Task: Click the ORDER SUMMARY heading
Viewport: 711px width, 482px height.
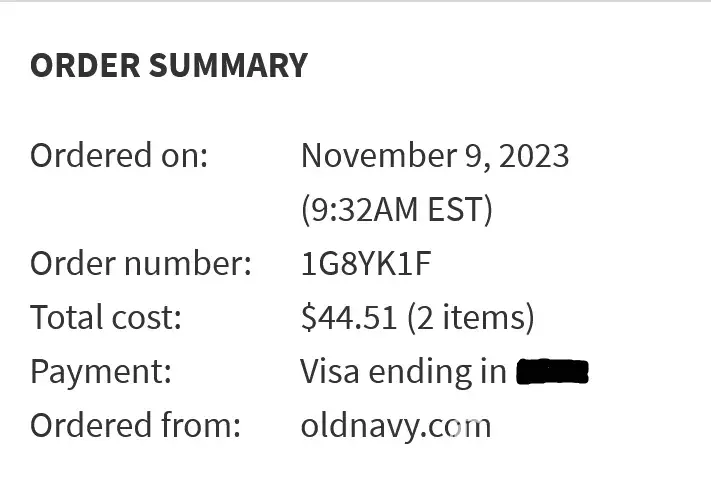Action: pyautogui.click(x=168, y=65)
